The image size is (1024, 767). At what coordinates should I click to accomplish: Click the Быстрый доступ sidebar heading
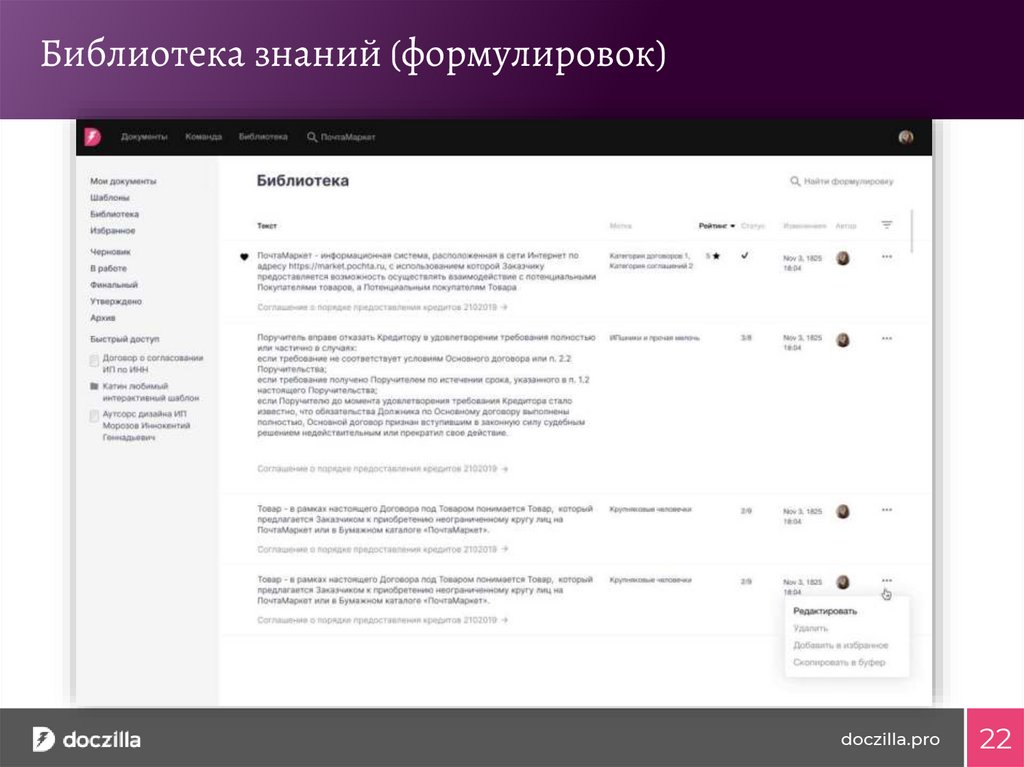point(125,339)
